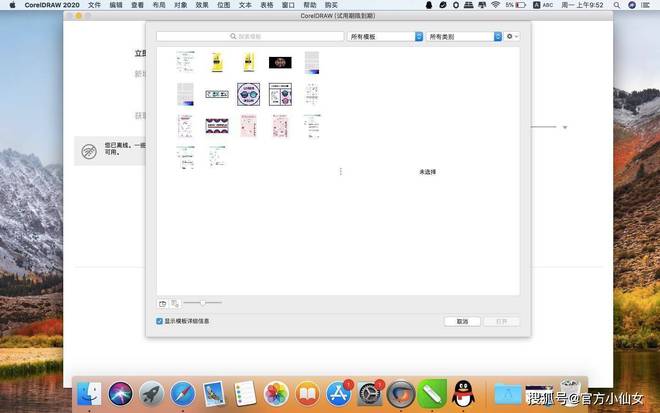Click the icon beside the browse folder icon
Viewport: 660px width, 413px height.
coord(175,303)
